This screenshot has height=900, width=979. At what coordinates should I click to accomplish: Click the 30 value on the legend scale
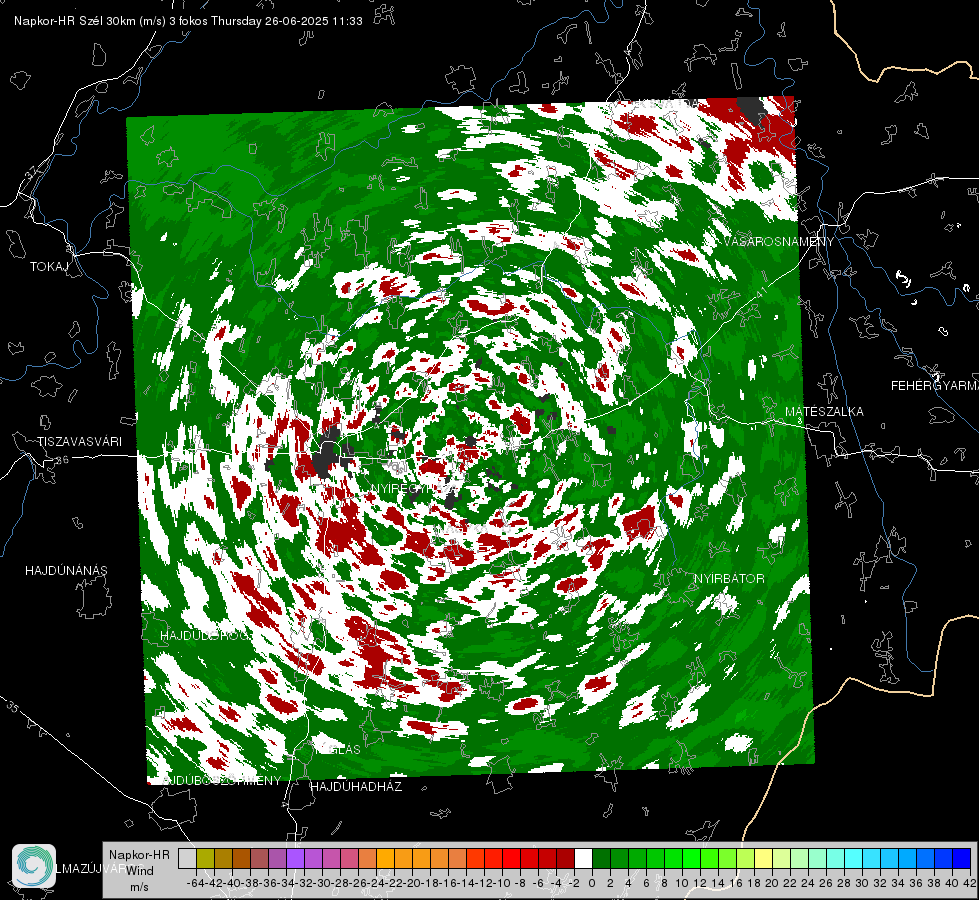862,883
